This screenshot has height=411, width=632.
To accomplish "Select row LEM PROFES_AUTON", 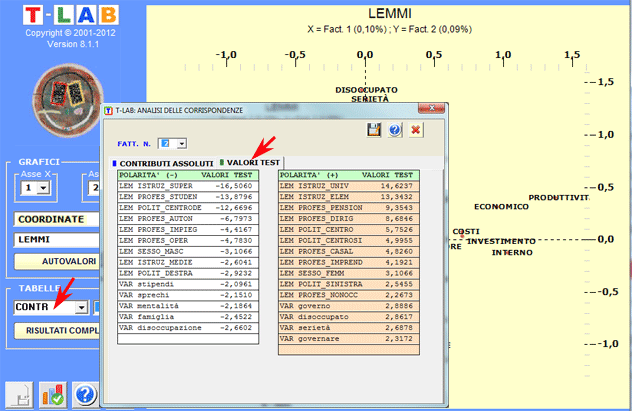I will pyautogui.click(x=188, y=218).
